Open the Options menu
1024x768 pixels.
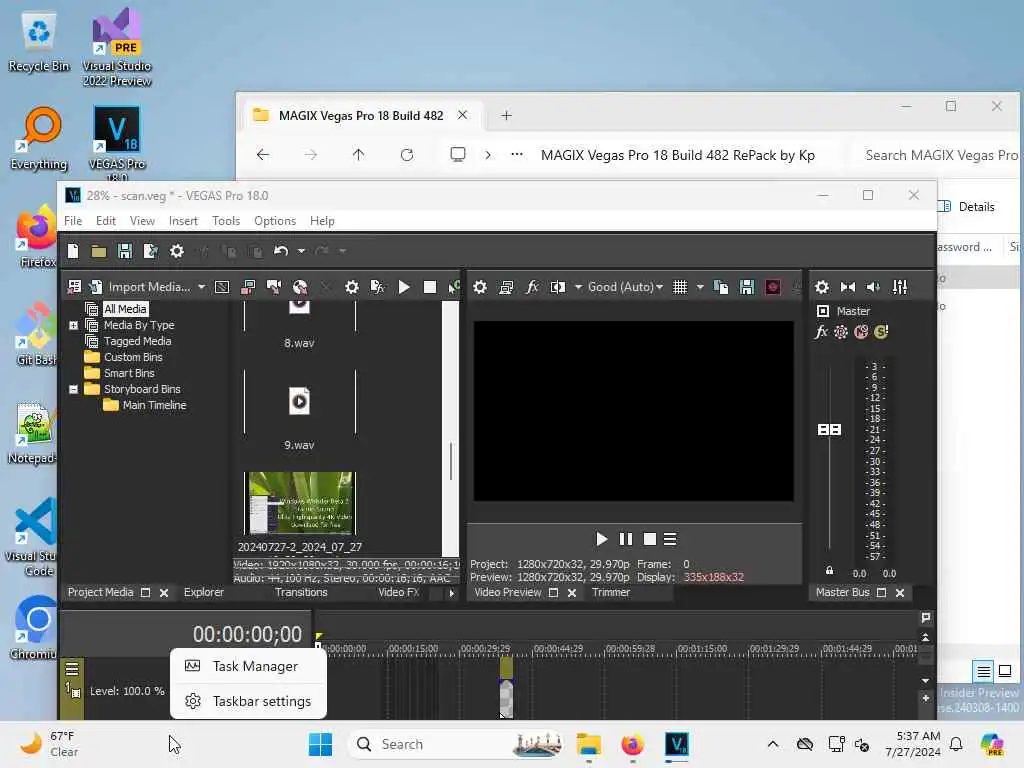[275, 221]
